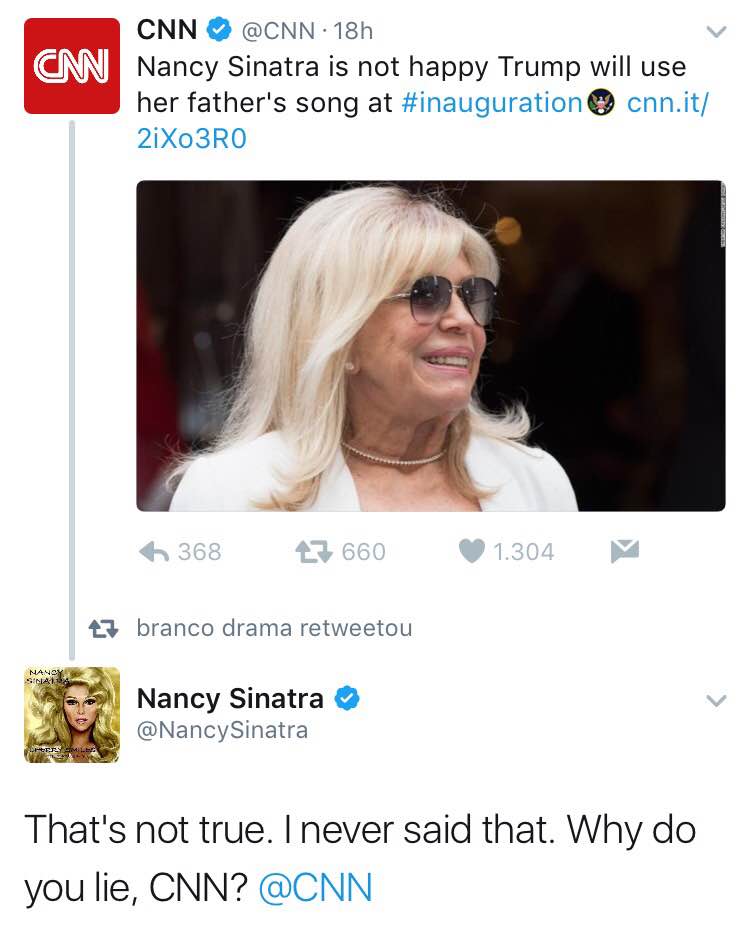Retweet the CNN tweet using the retweet icon

[311, 551]
